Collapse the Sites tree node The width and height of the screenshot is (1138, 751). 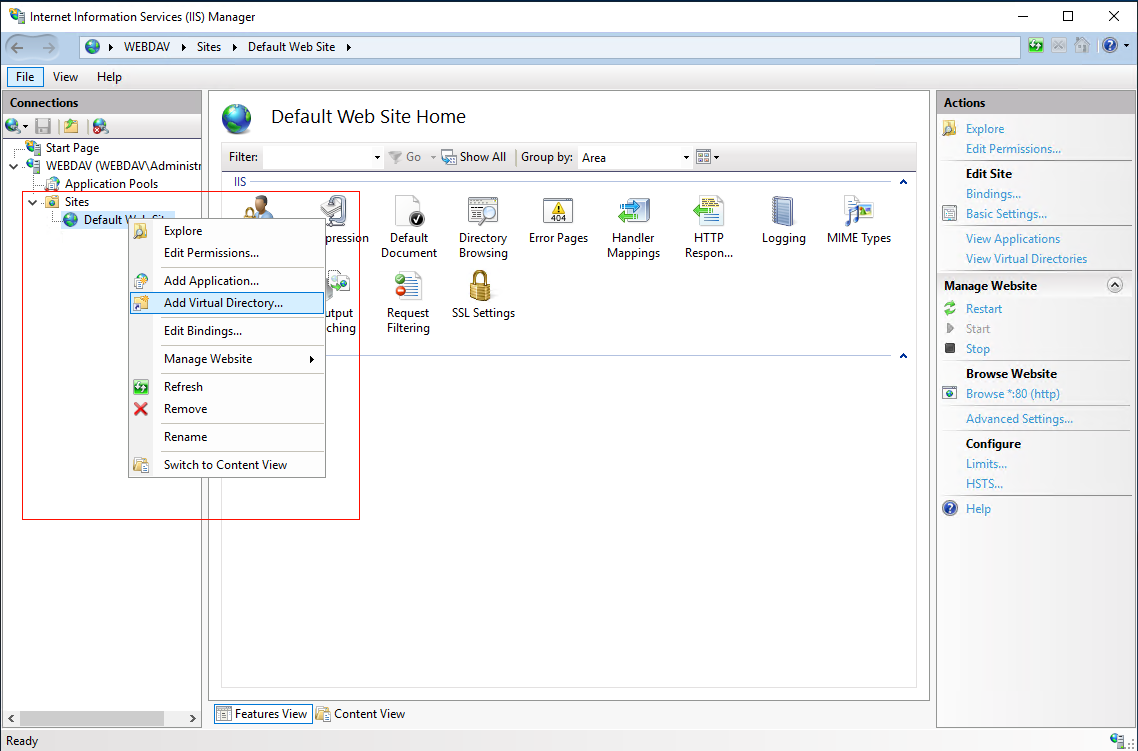33,202
